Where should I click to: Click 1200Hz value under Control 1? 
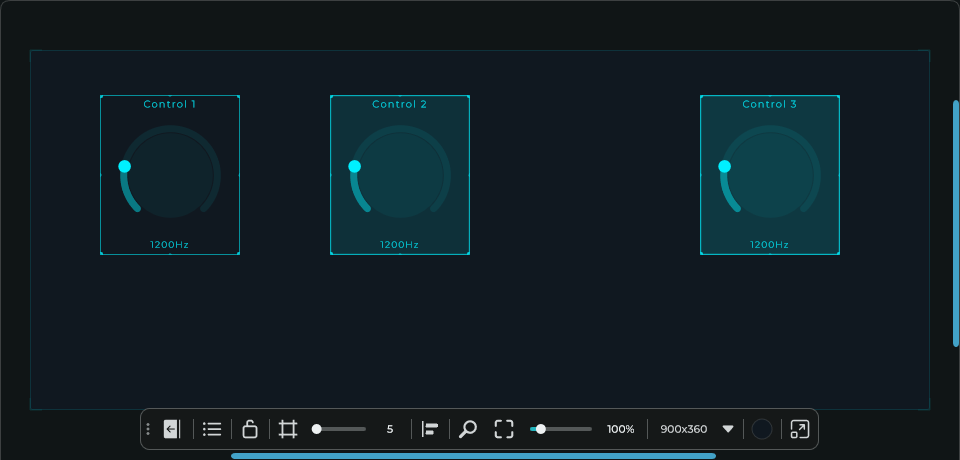pos(170,245)
